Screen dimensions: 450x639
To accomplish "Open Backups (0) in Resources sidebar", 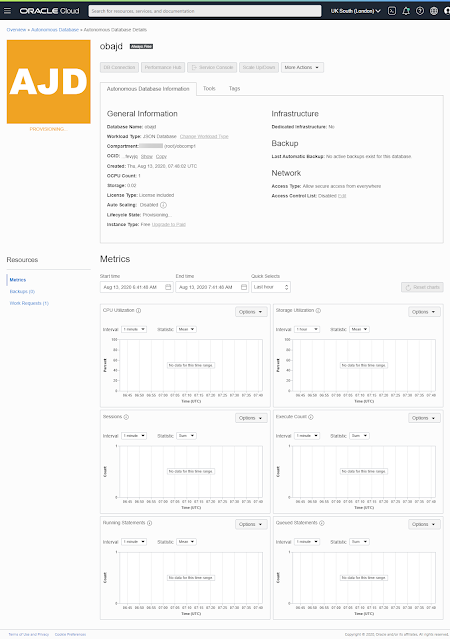I will [x=22, y=292].
